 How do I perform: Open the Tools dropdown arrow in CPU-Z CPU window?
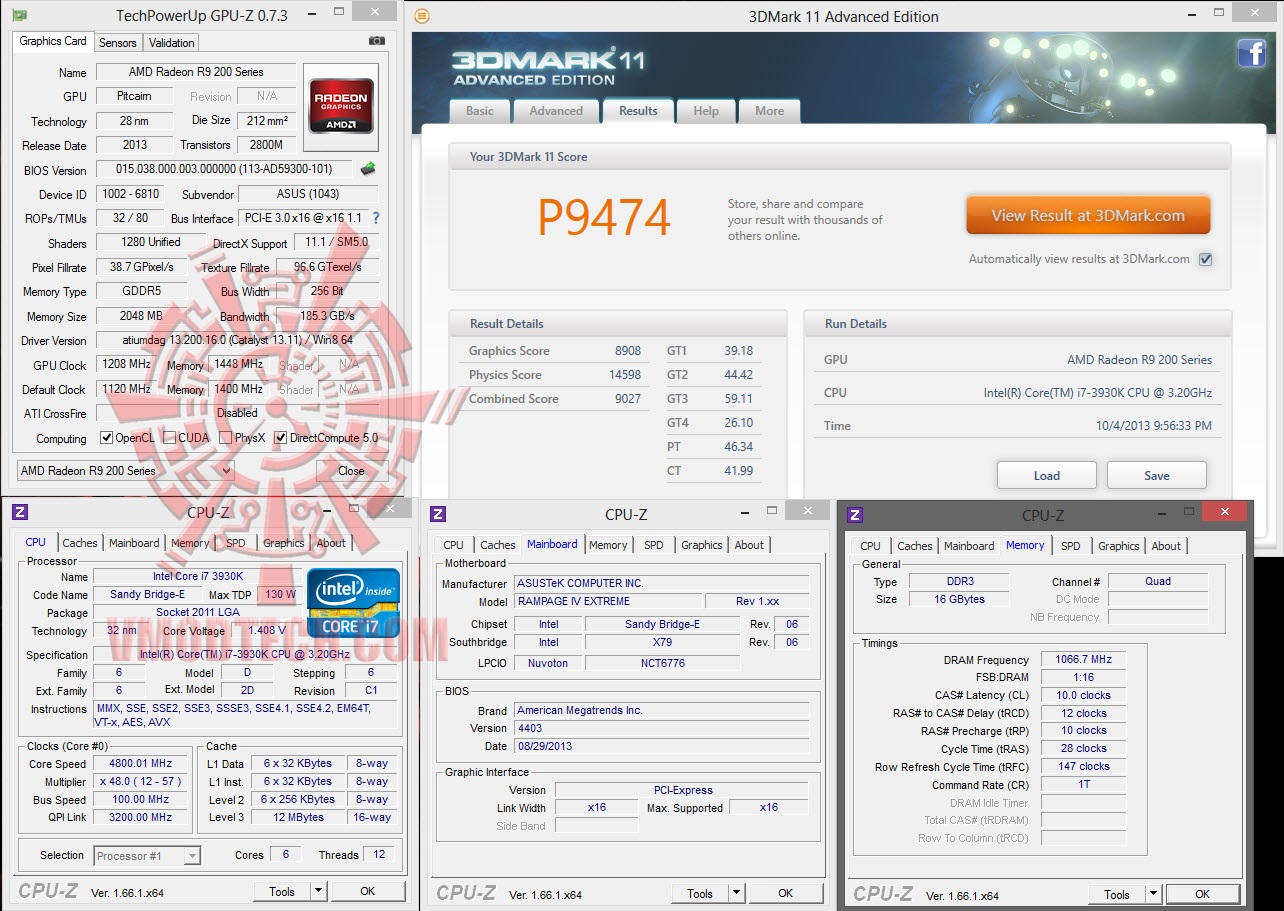click(318, 891)
